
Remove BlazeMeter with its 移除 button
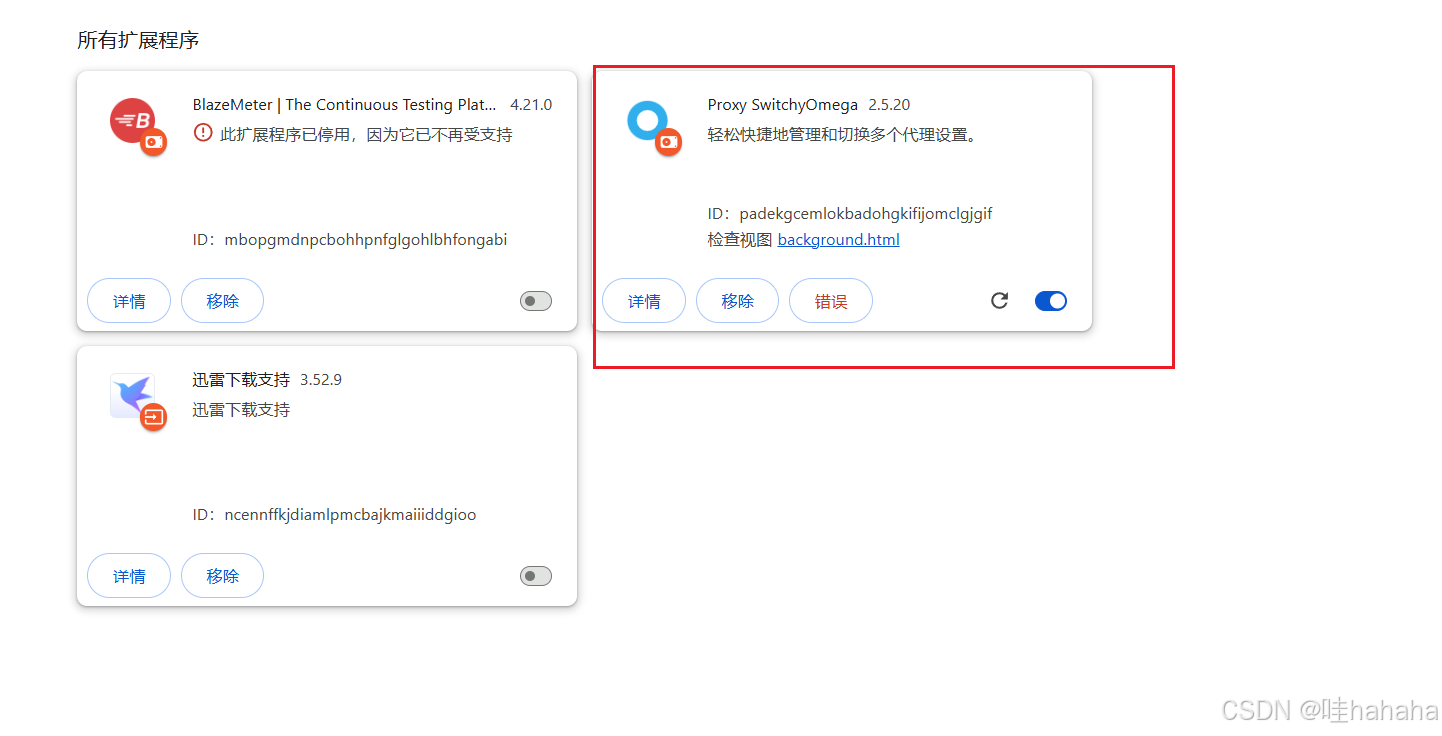[x=223, y=301]
